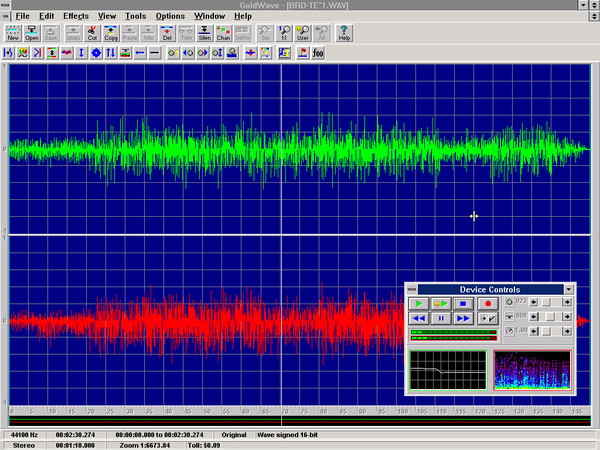The width and height of the screenshot is (600, 450).
Task: Pause playback in Device Controls
Action: (x=441, y=318)
